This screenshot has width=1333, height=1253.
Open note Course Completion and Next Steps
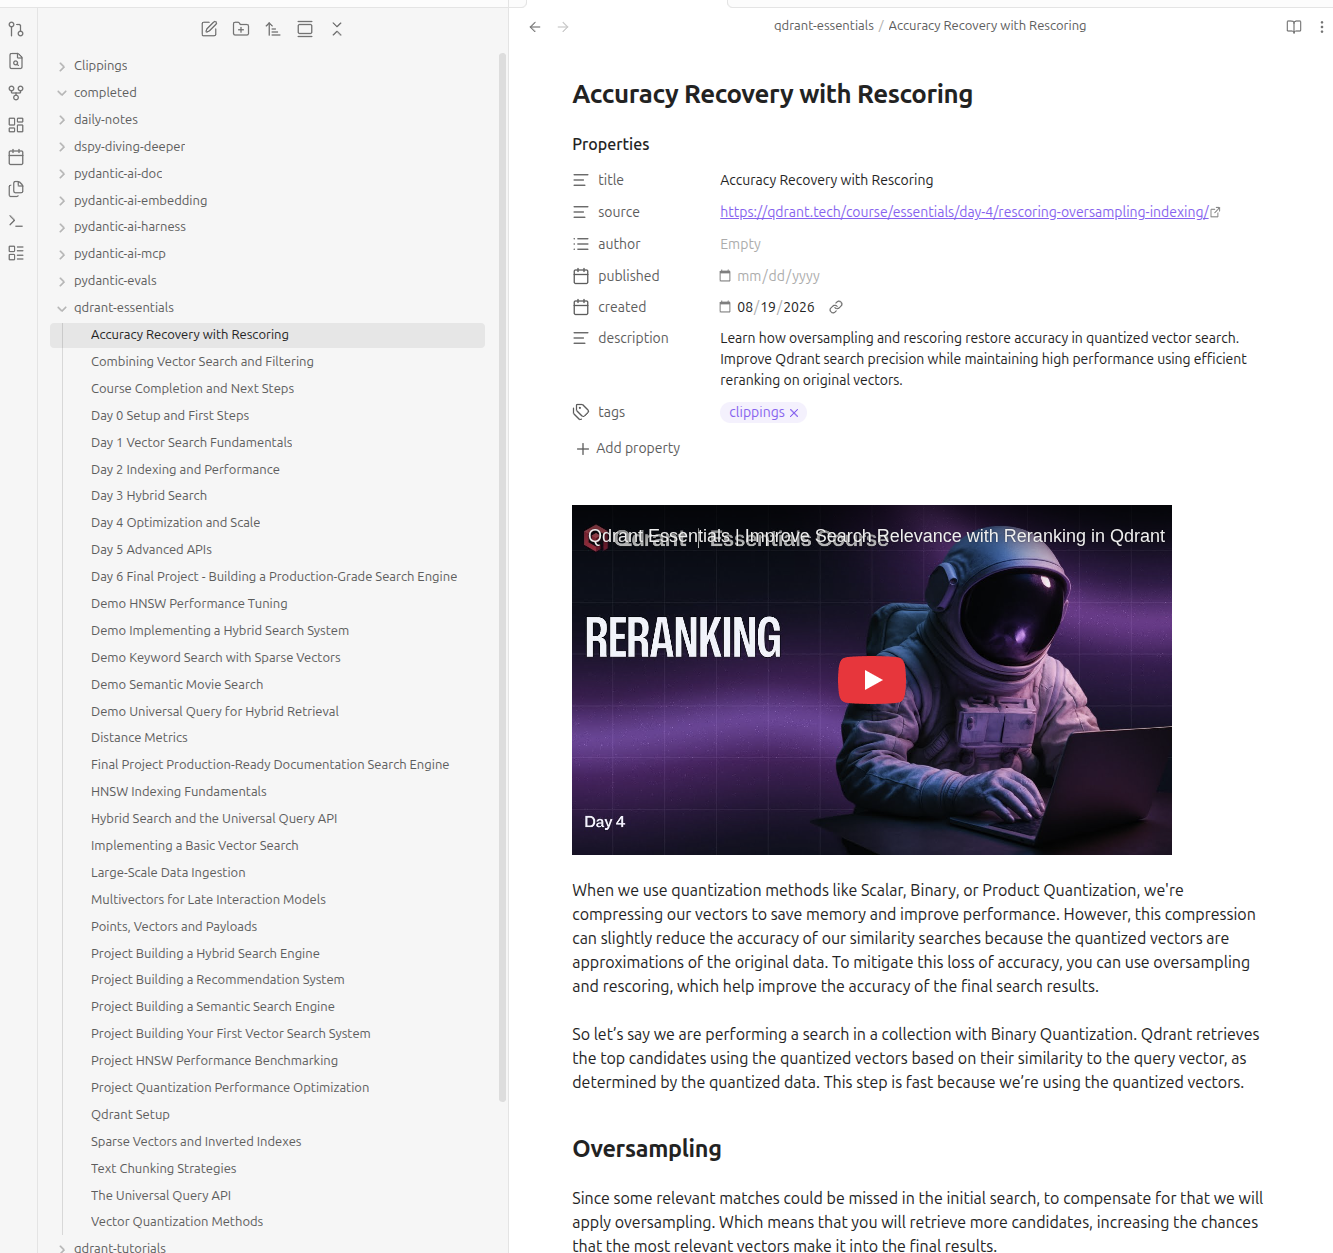pos(192,389)
